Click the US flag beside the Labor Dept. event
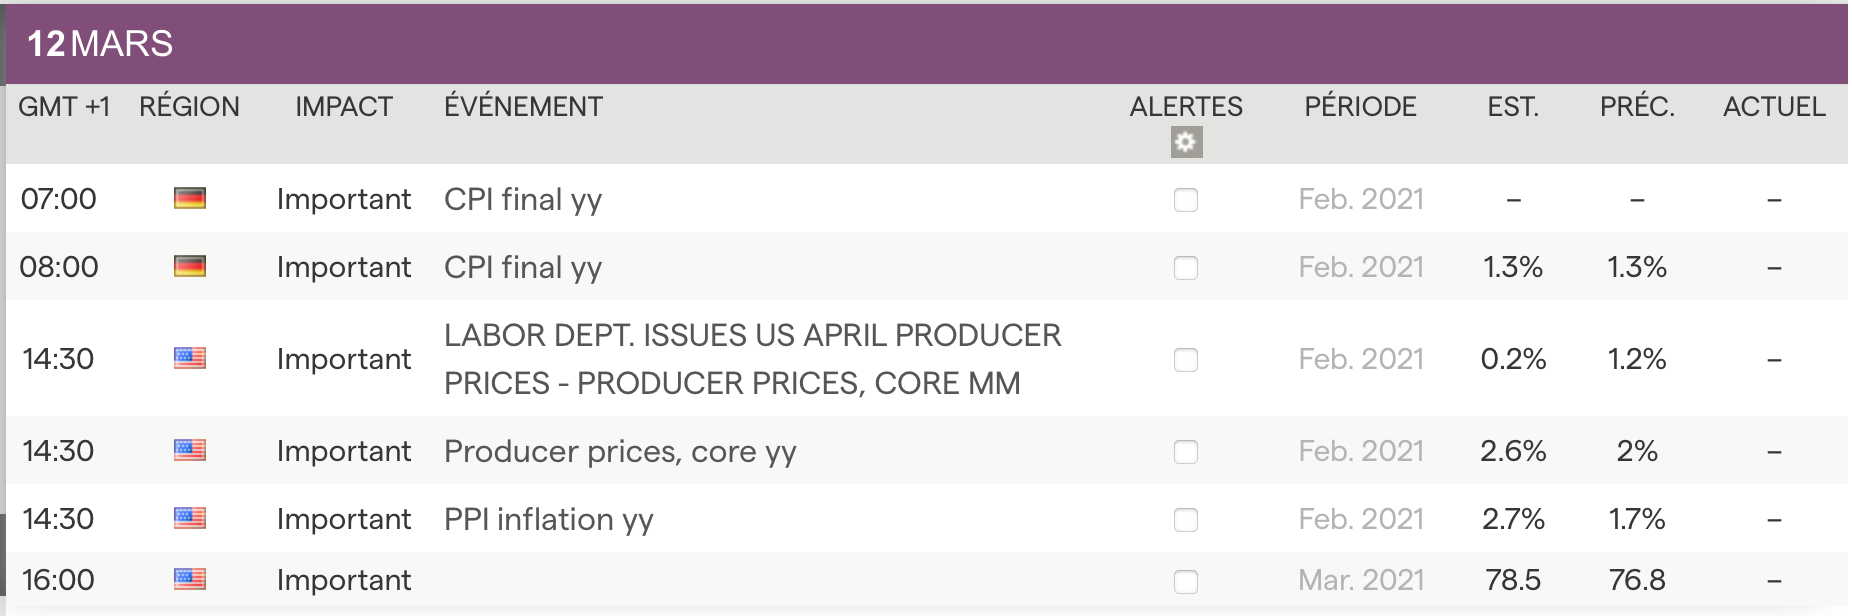The image size is (1852, 616). coord(189,359)
